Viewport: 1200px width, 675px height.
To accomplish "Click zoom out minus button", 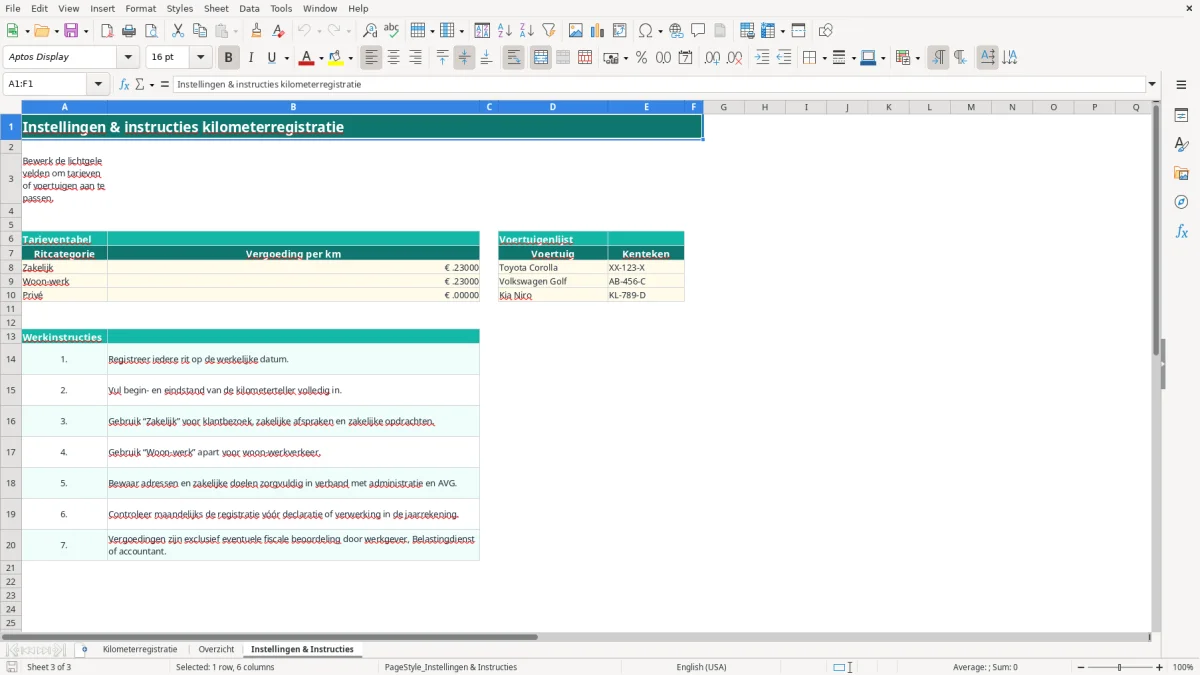I will coord(1079,667).
